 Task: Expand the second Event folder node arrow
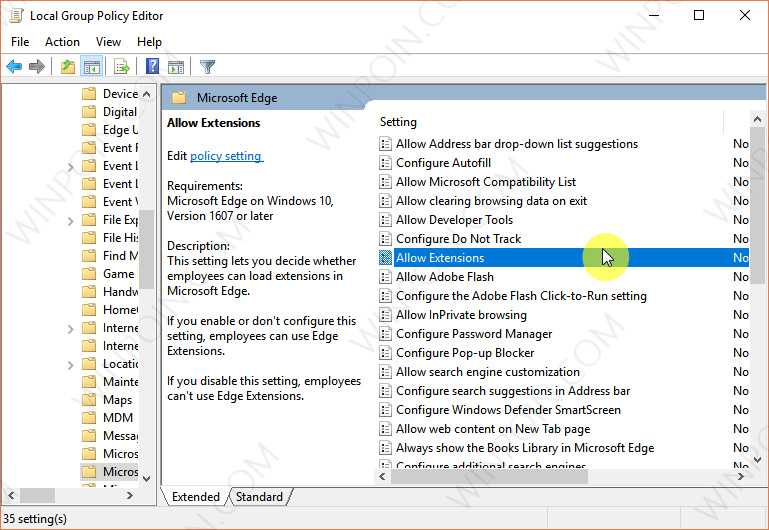70,167
